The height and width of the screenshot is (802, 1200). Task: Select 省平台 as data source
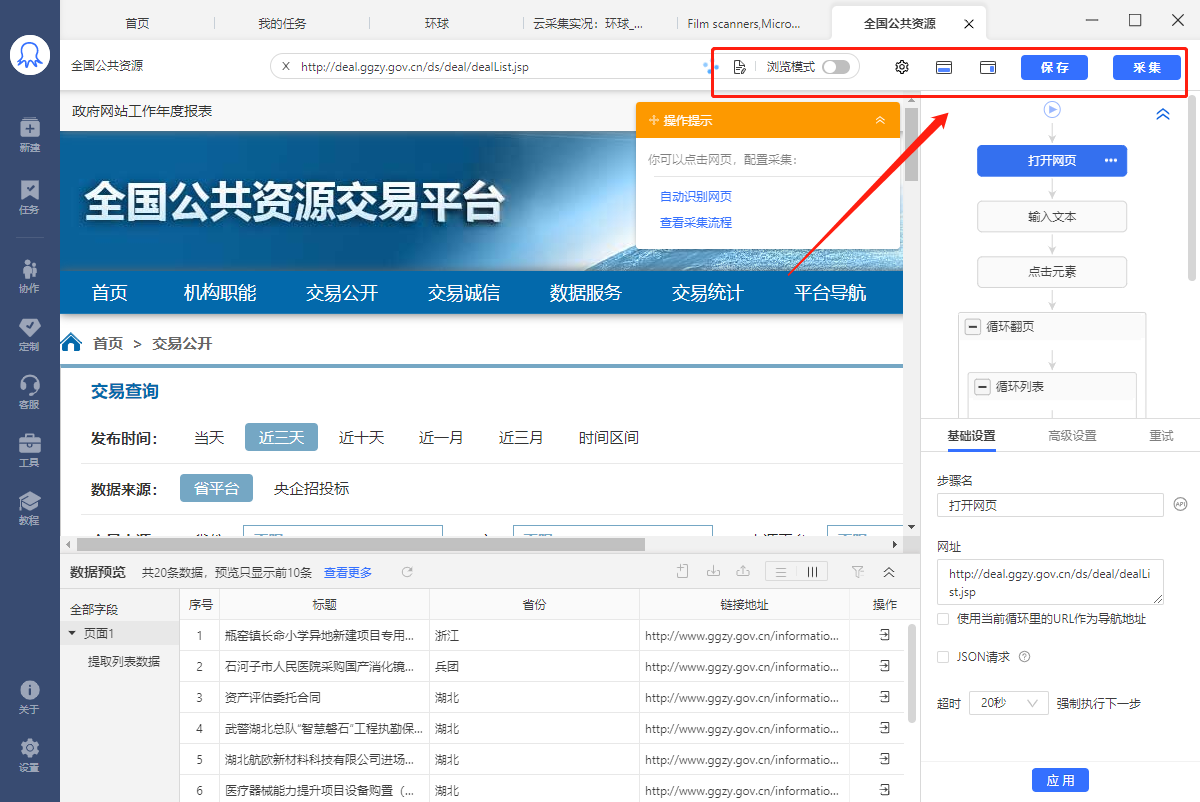(216, 488)
